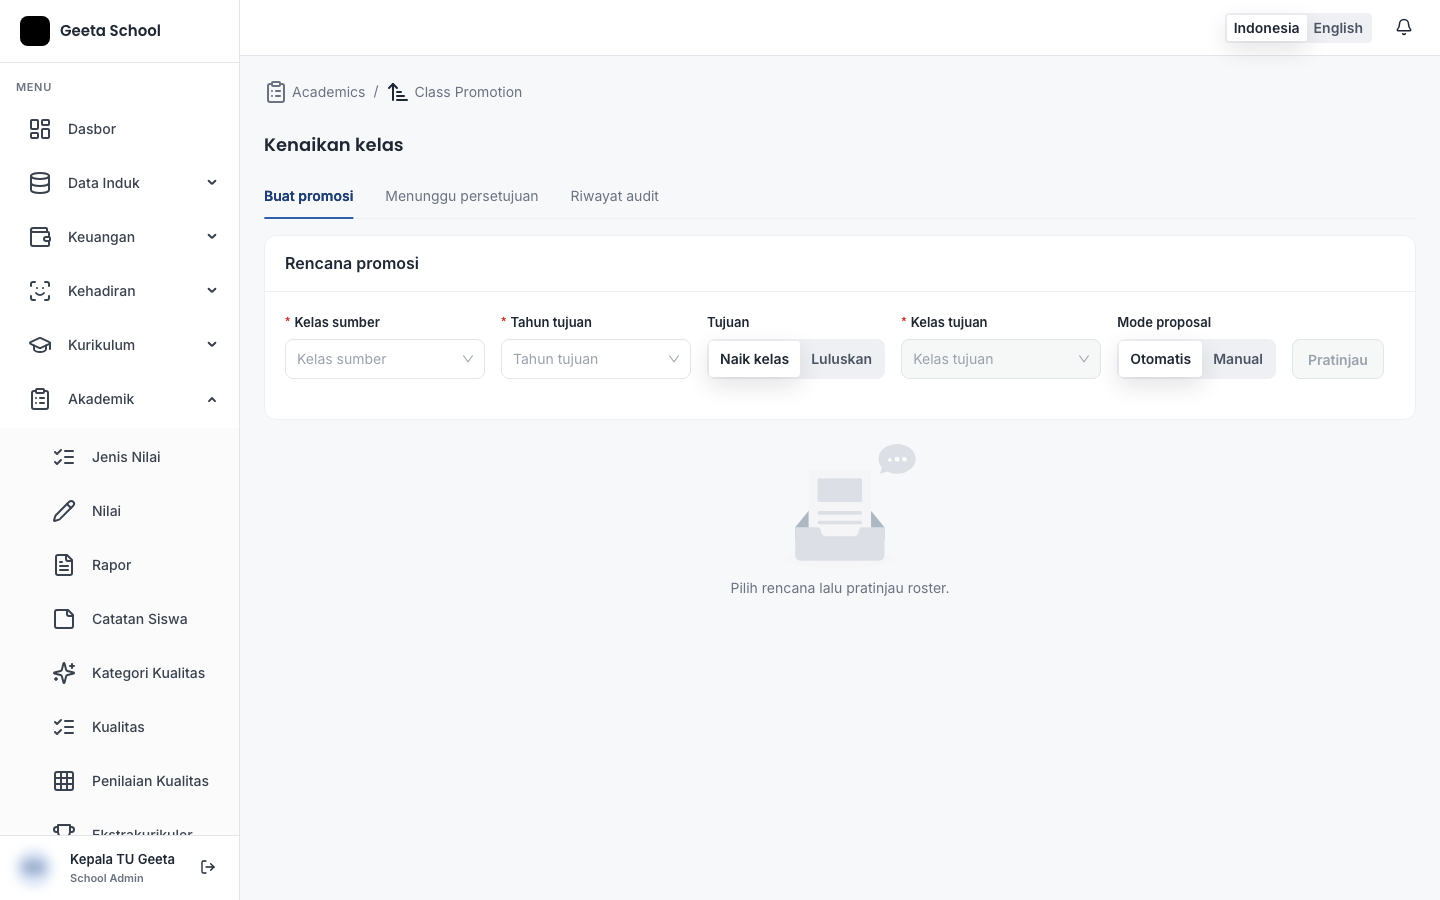
Task: Click the Data Induk database icon
Action: pos(40,183)
